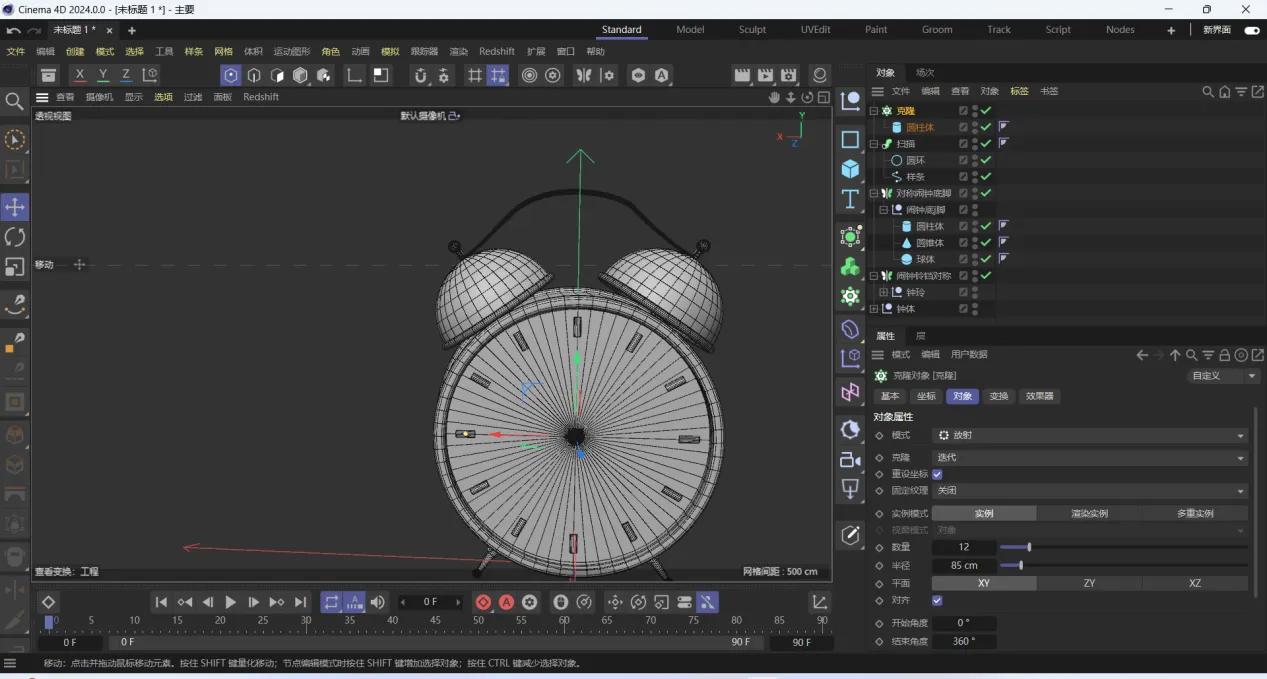
Task: Click the Record Active Objects keyframe button
Action: click(x=484, y=602)
